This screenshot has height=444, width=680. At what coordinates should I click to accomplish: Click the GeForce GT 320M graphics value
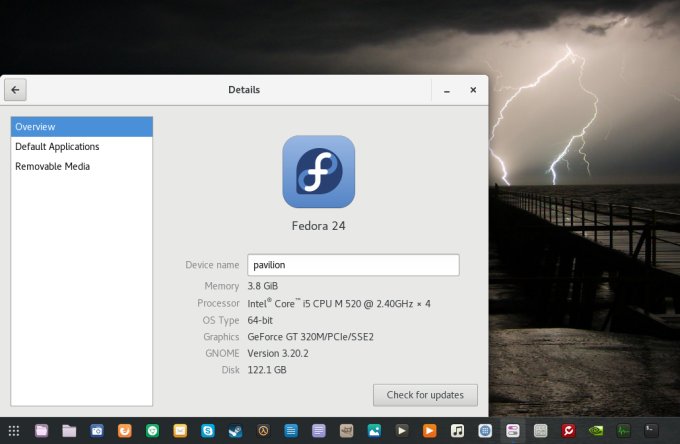[311, 337]
